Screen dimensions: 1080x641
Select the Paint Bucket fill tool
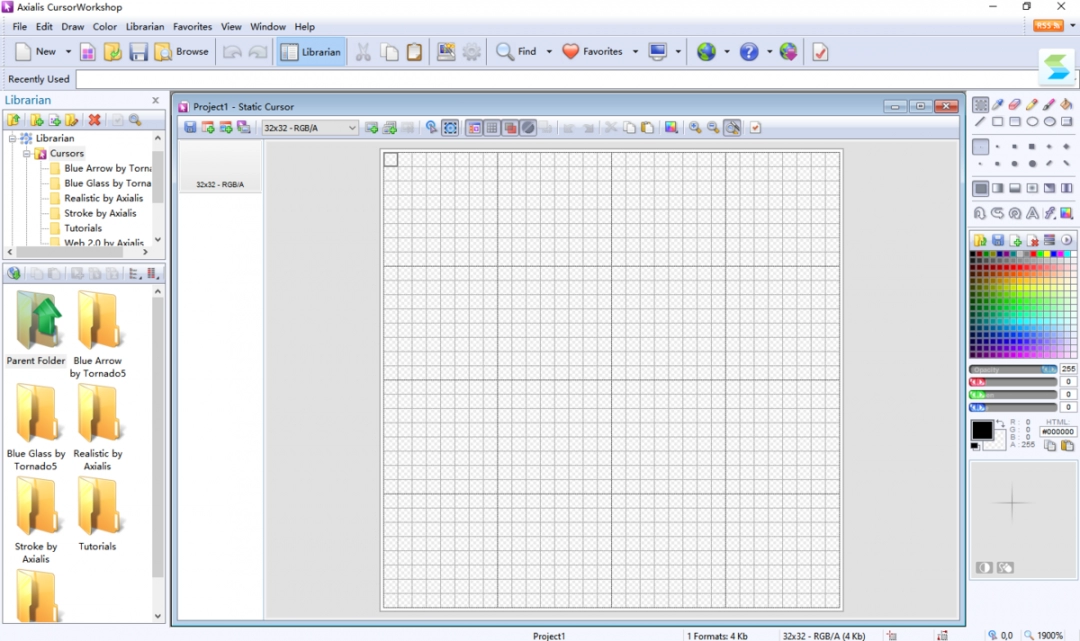click(x=1066, y=104)
